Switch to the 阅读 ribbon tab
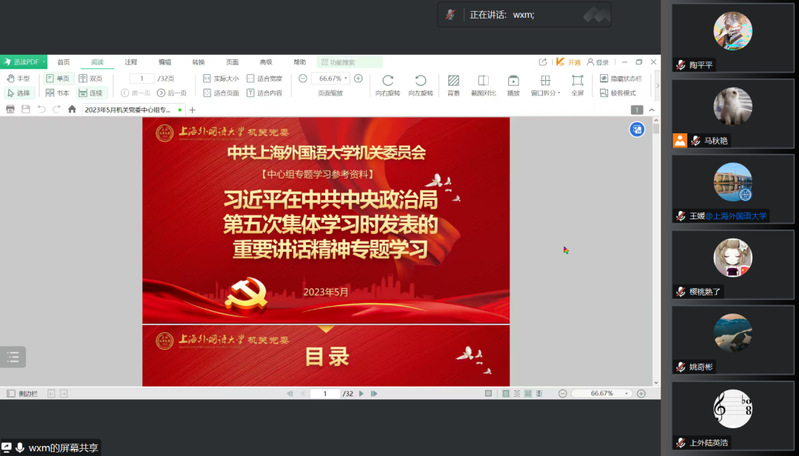799x456 pixels. 97,62
